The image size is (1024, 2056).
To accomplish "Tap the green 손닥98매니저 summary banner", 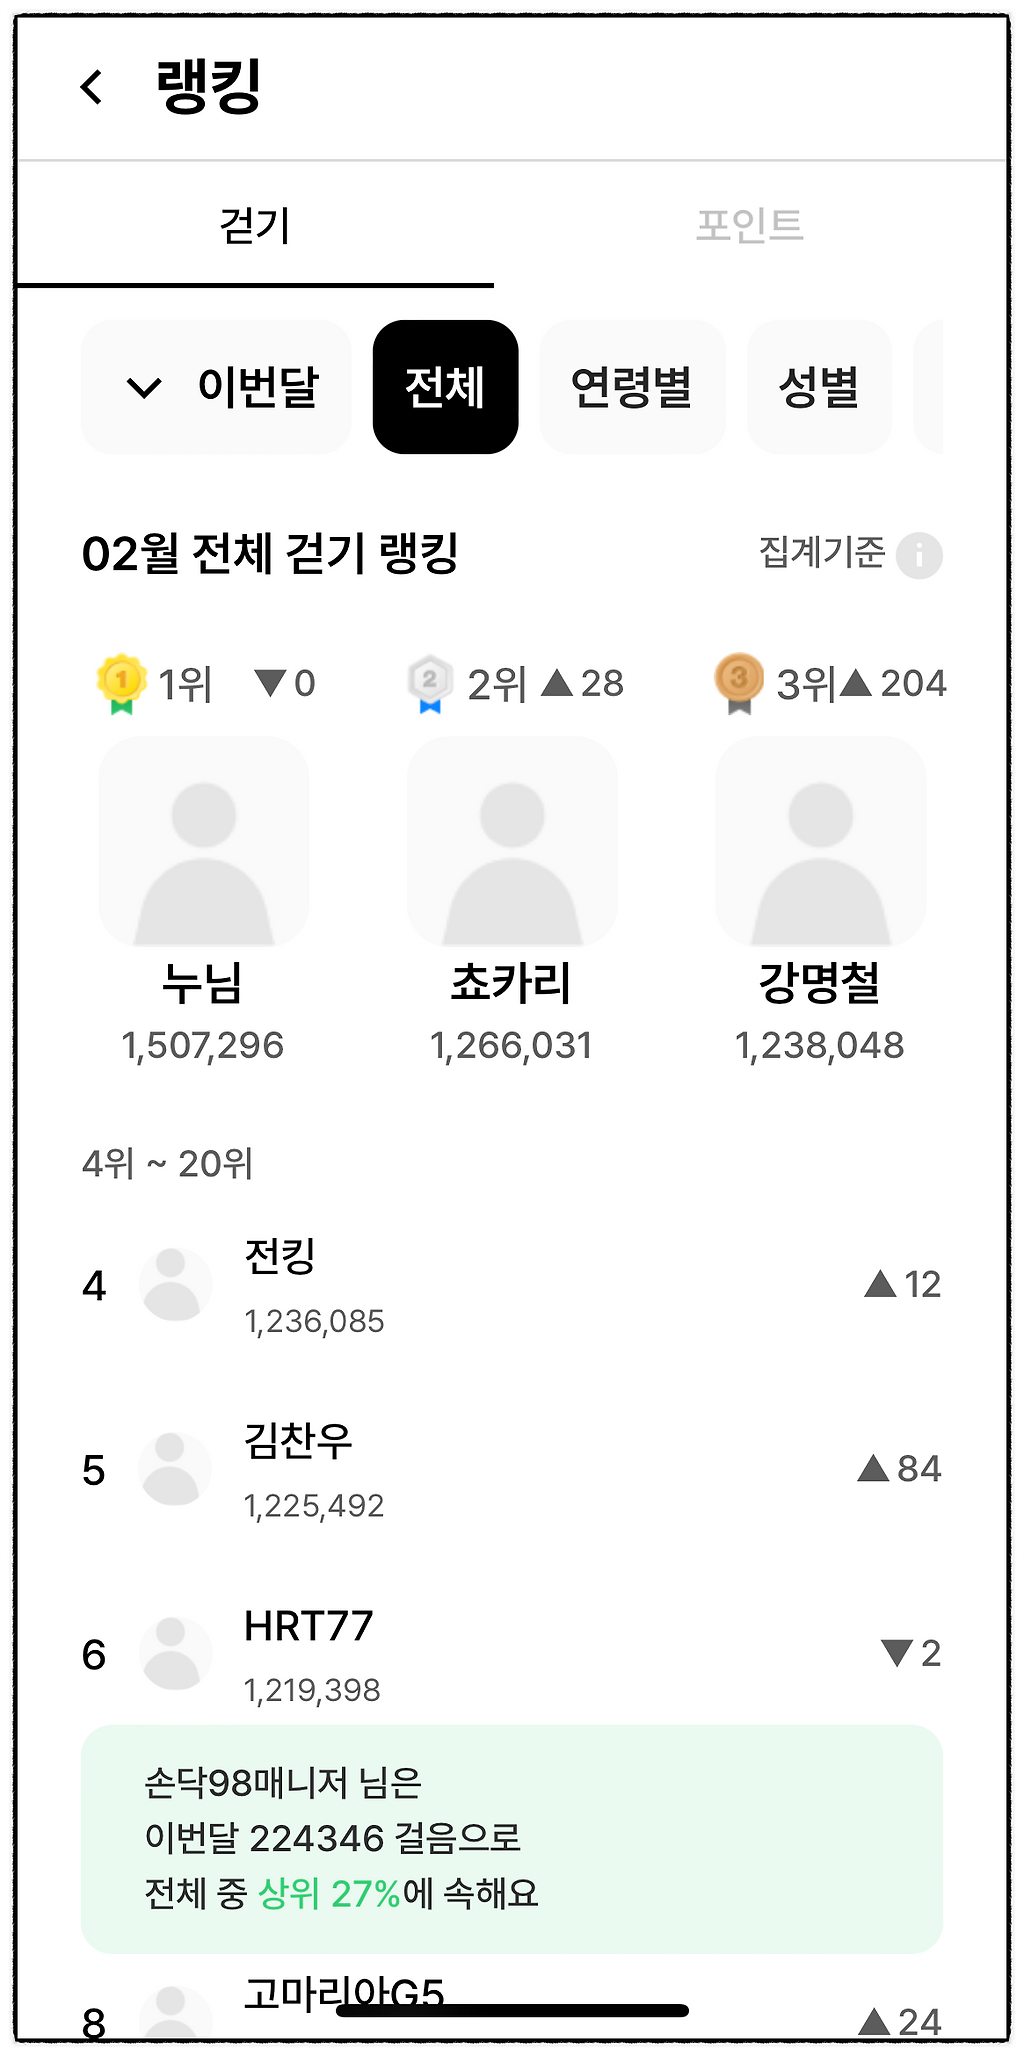I will click(512, 1839).
